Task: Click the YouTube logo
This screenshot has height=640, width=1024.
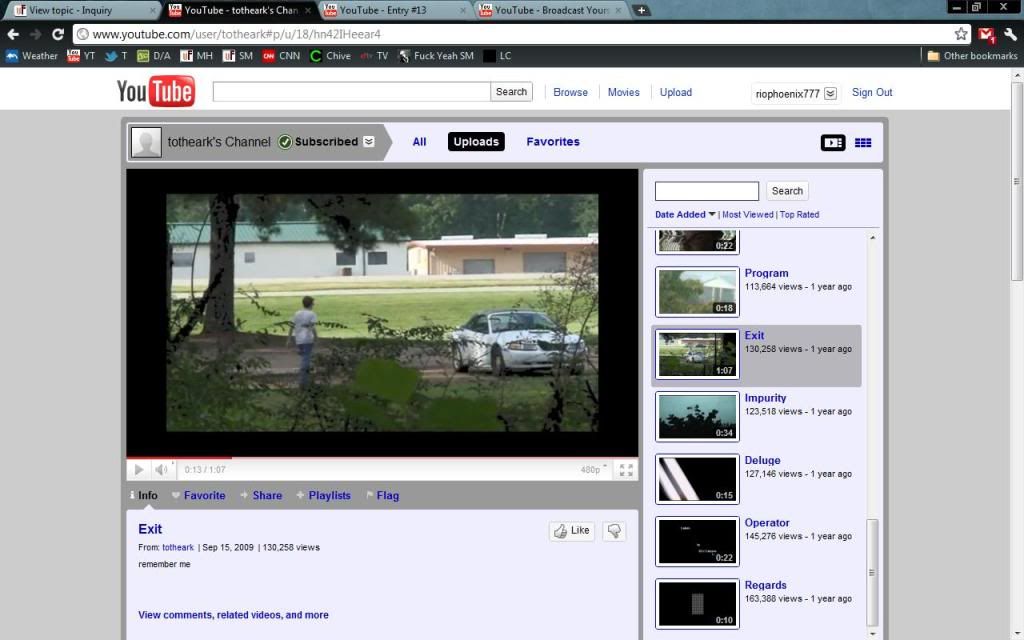Action: click(156, 92)
